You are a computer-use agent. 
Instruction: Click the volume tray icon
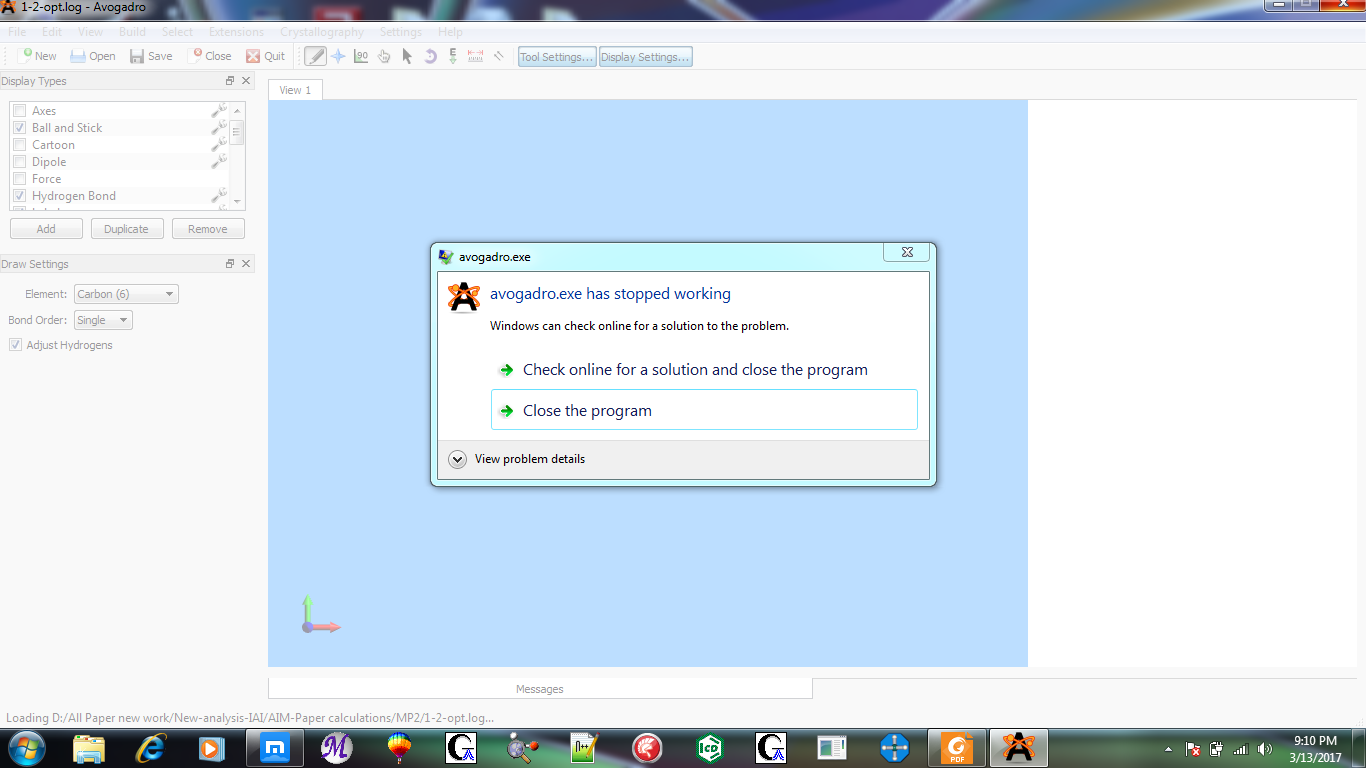click(1265, 749)
